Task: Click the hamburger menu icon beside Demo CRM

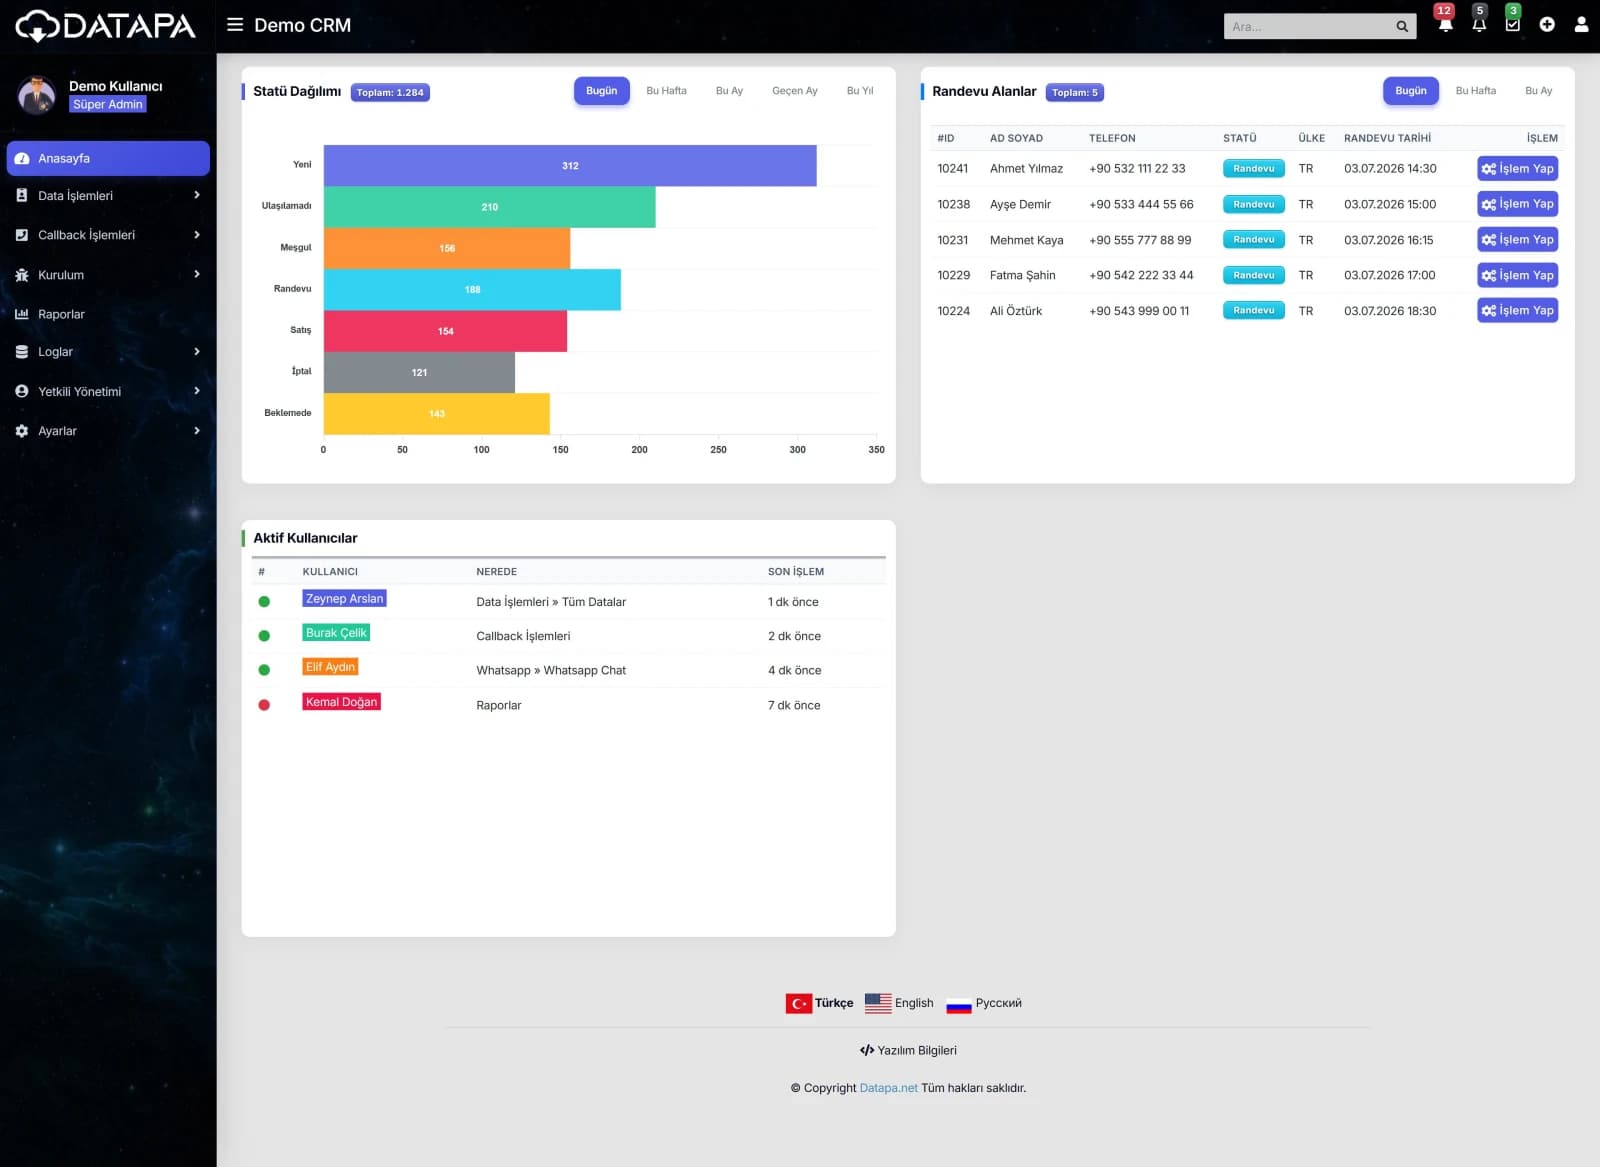Action: pos(235,25)
